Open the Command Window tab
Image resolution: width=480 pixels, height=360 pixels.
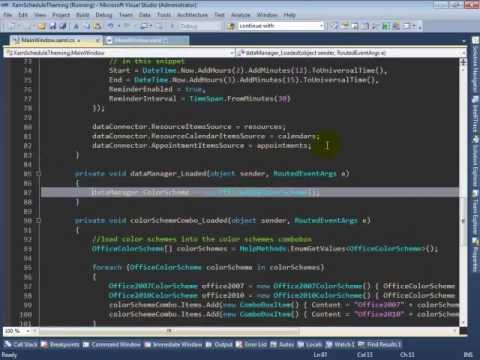coord(112,345)
